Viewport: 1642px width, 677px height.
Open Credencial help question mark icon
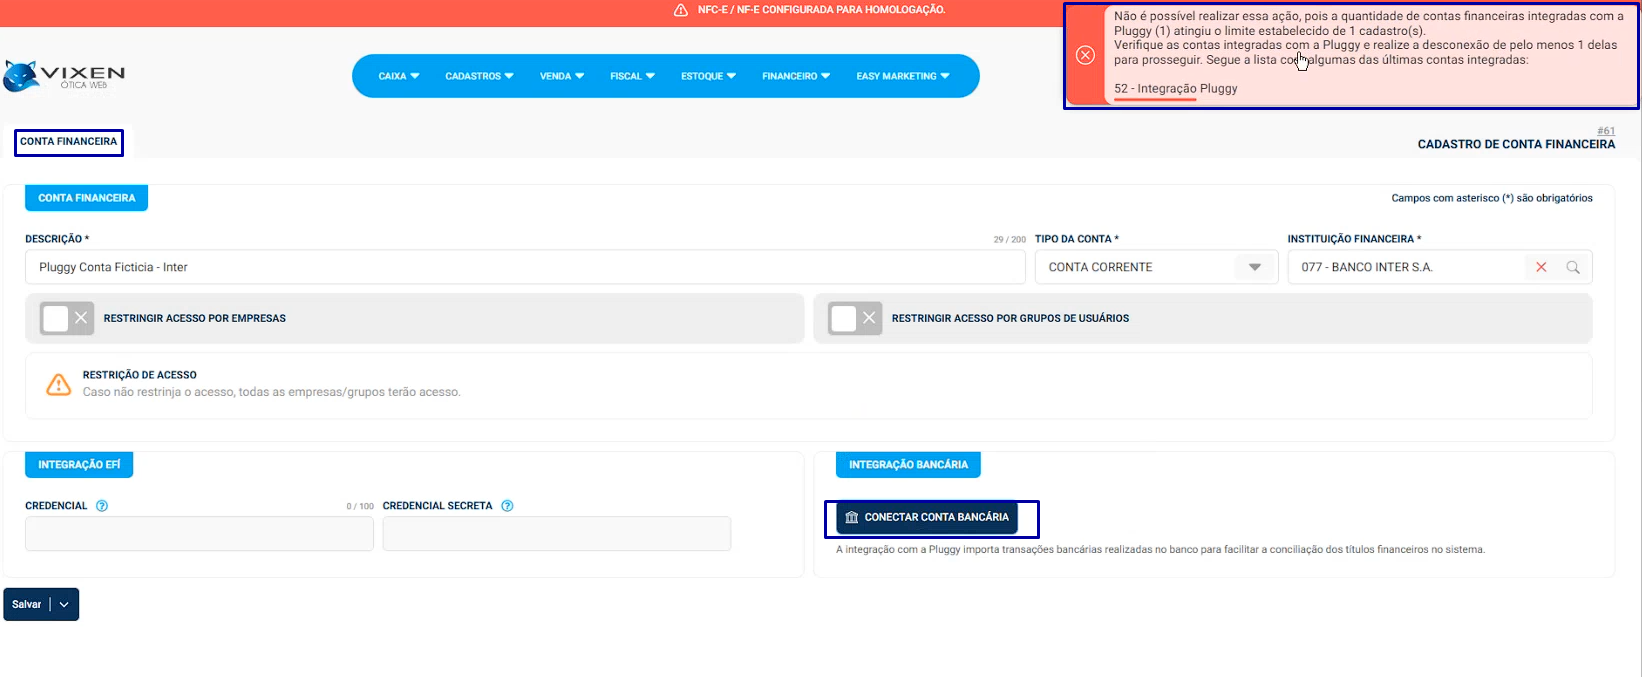[102, 506]
